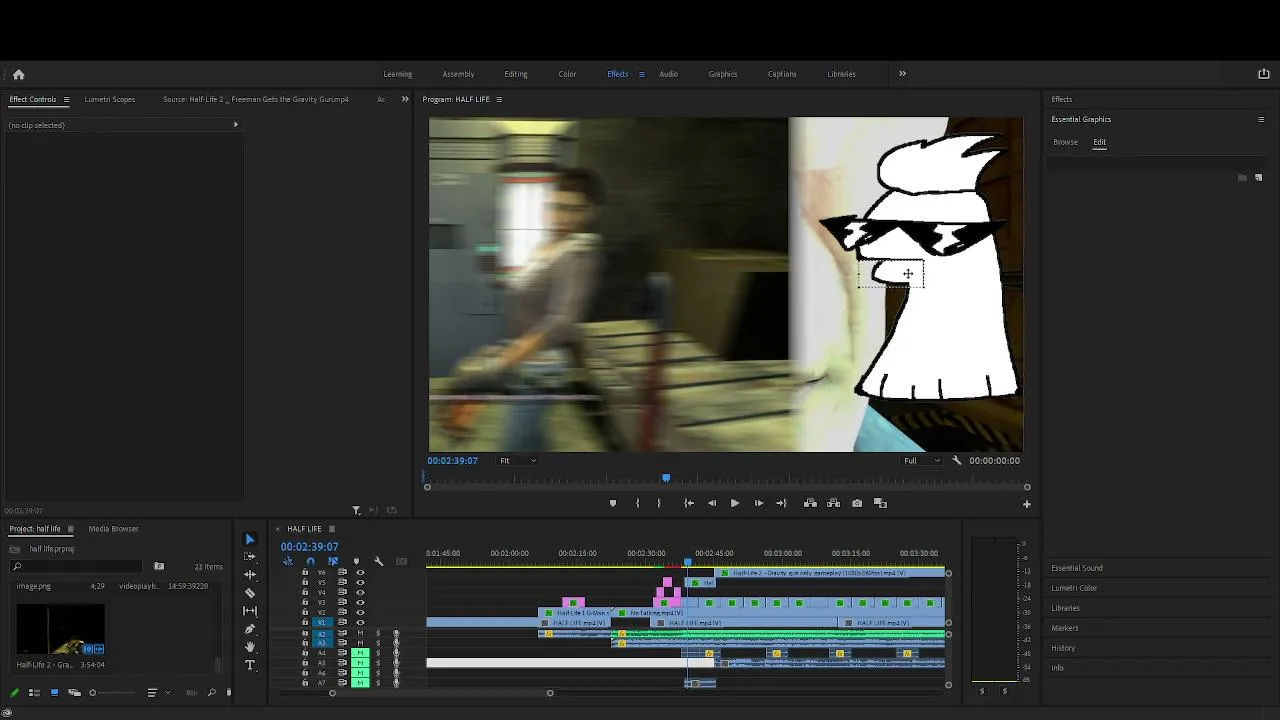Open the Program: HALF LIFE panel menu
The width and height of the screenshot is (1280, 720).
(x=499, y=99)
